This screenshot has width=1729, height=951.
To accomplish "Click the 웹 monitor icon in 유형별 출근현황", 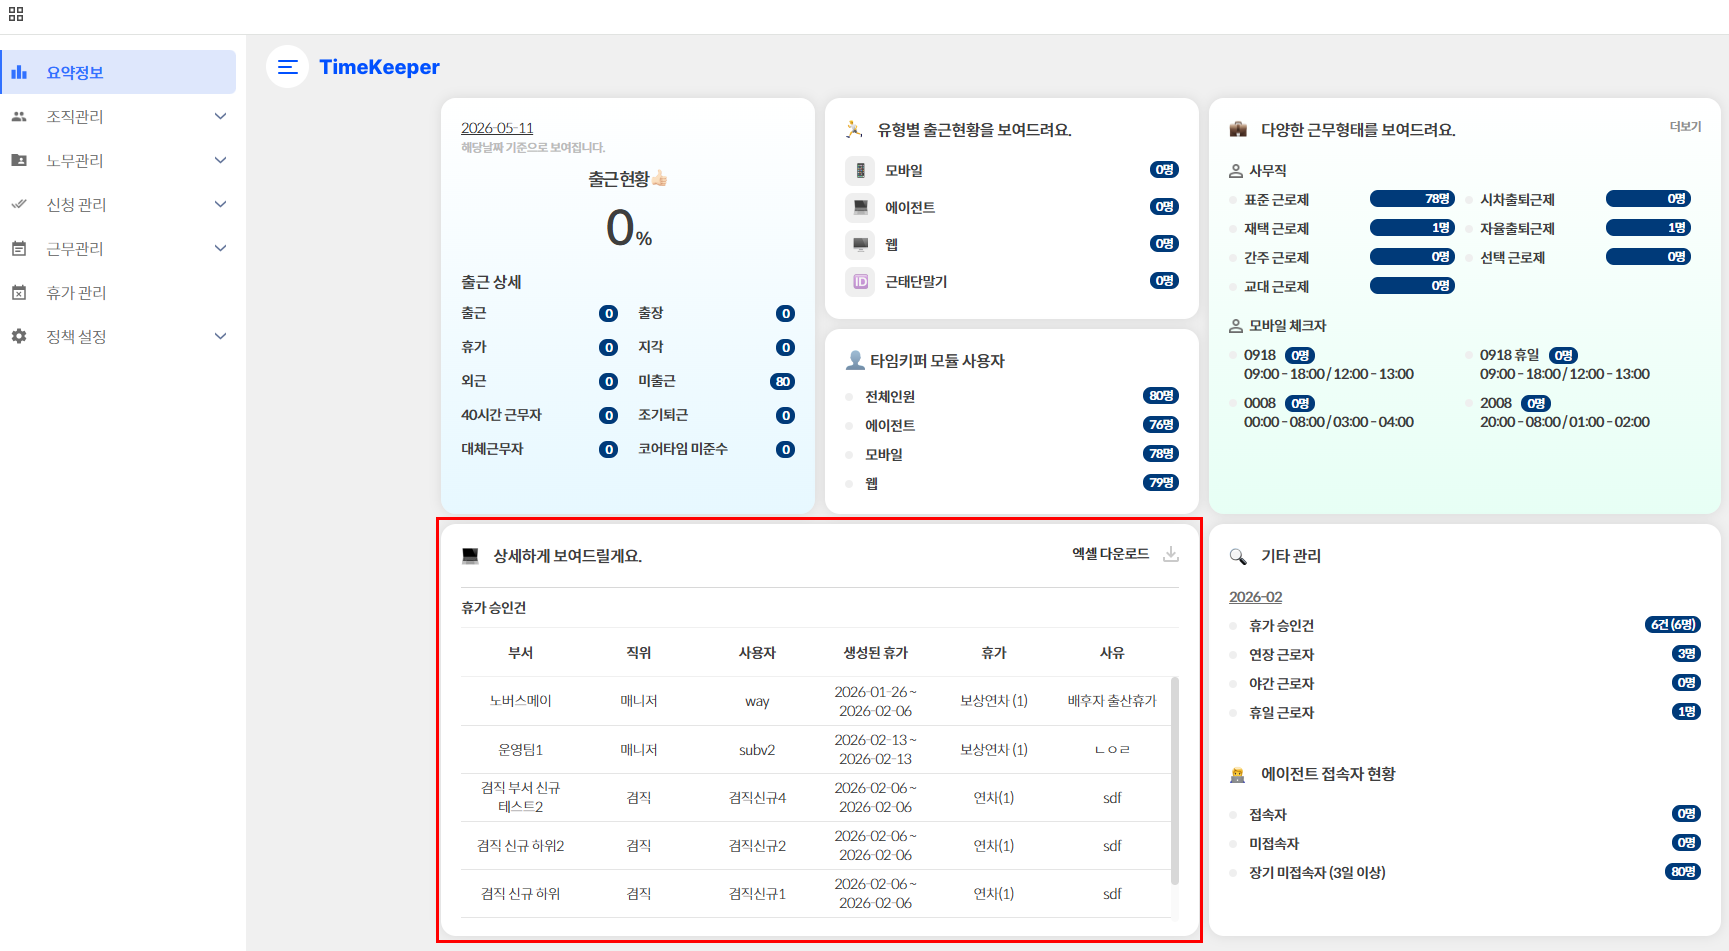I will (x=860, y=245).
